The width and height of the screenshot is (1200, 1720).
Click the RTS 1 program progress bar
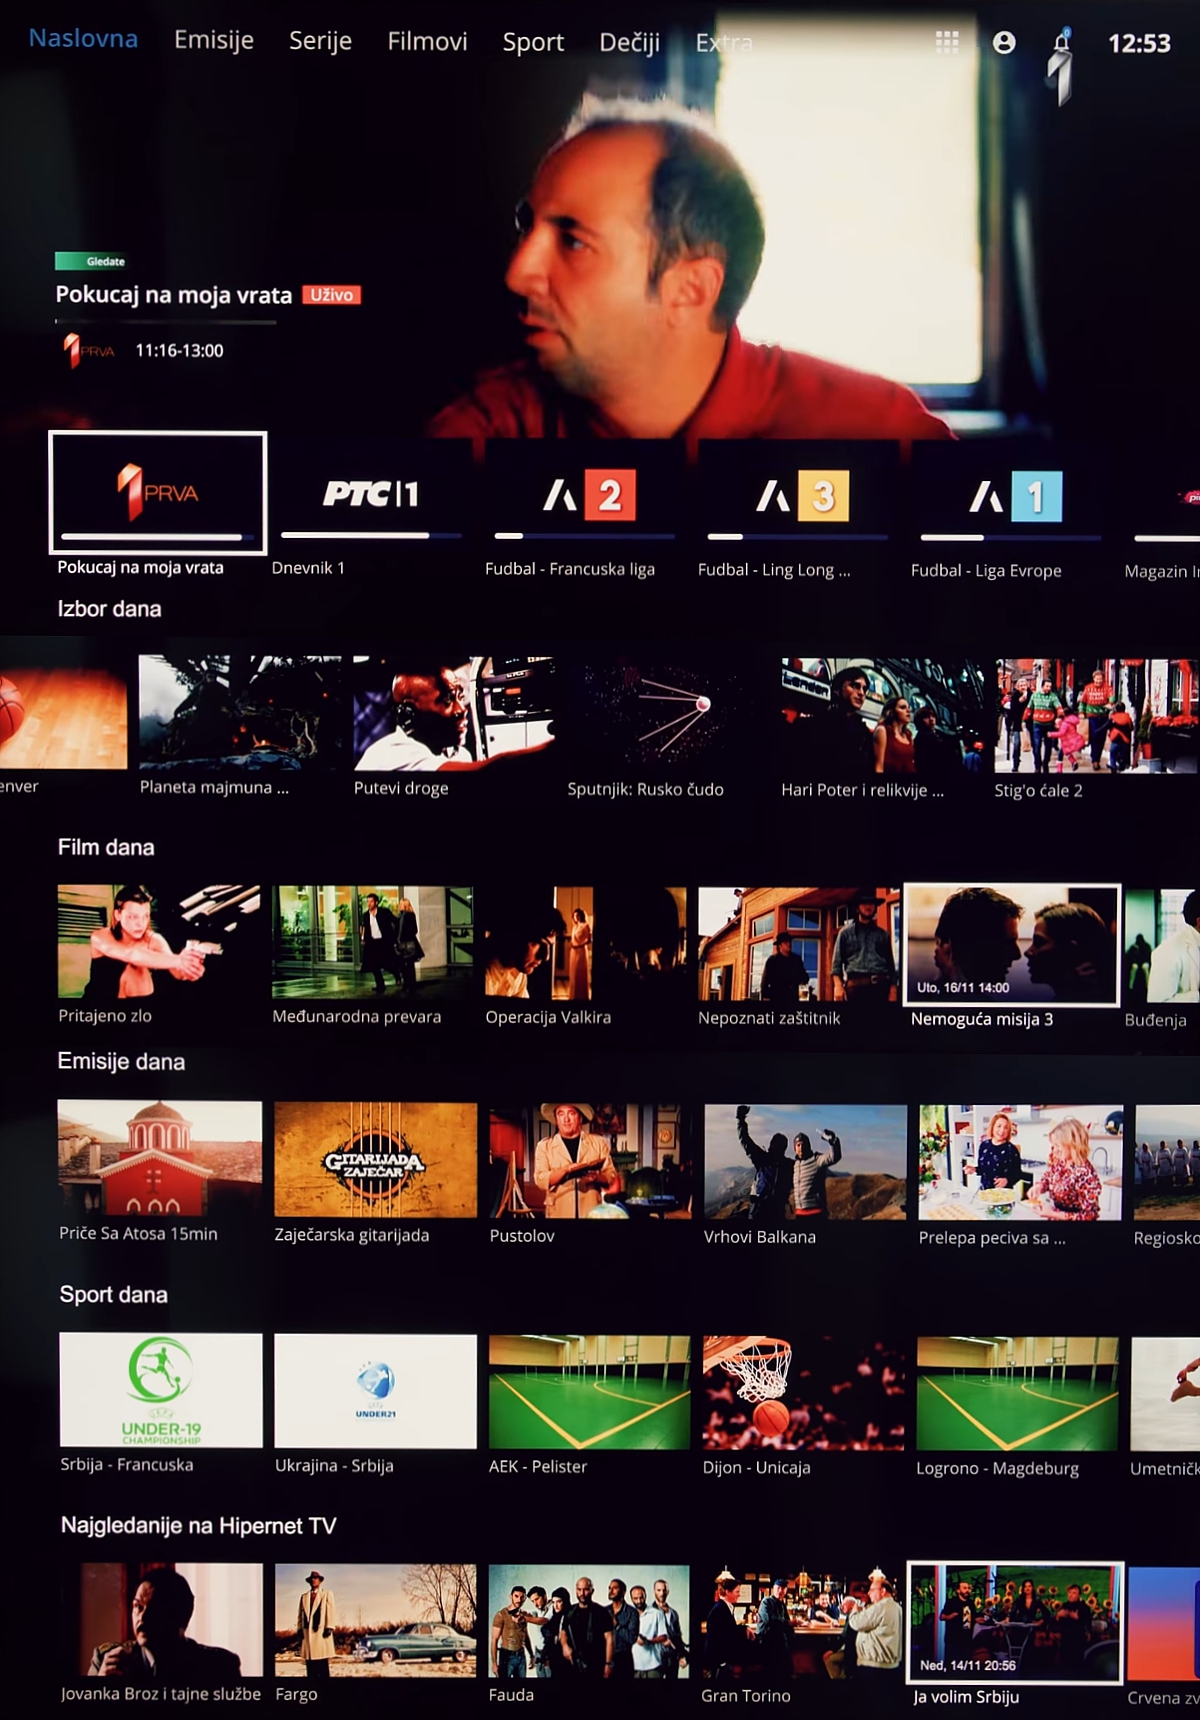click(371, 536)
